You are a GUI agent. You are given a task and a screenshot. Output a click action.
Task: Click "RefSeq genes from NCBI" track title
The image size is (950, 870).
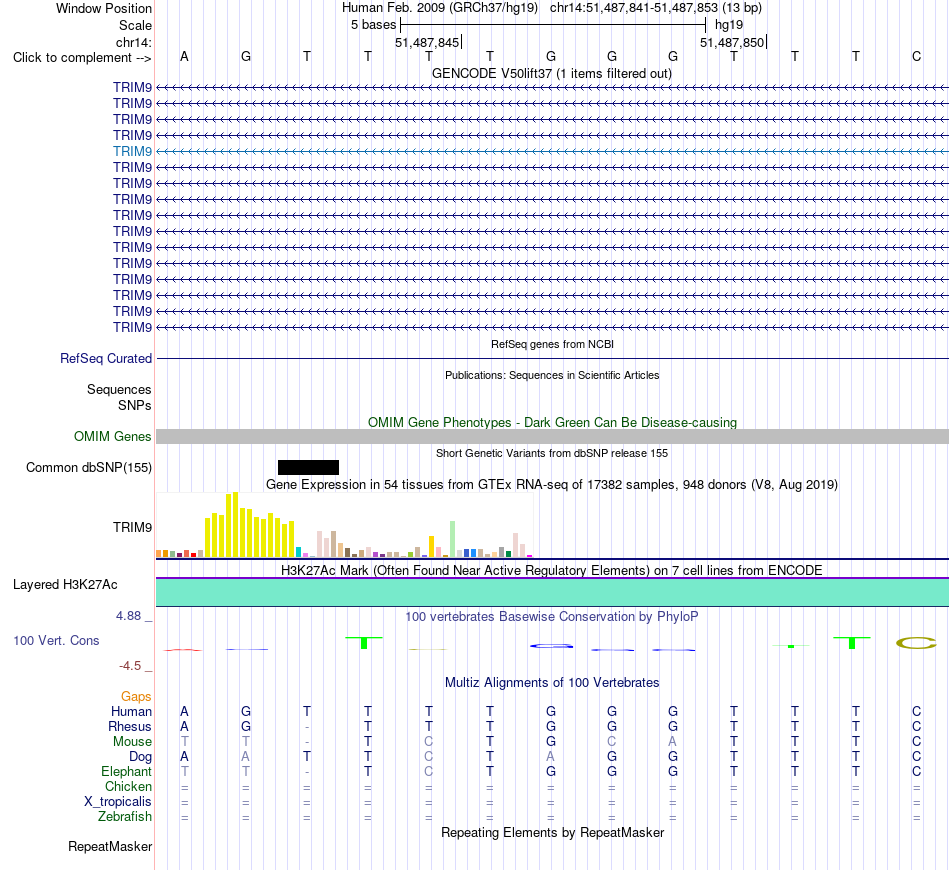pyautogui.click(x=552, y=344)
